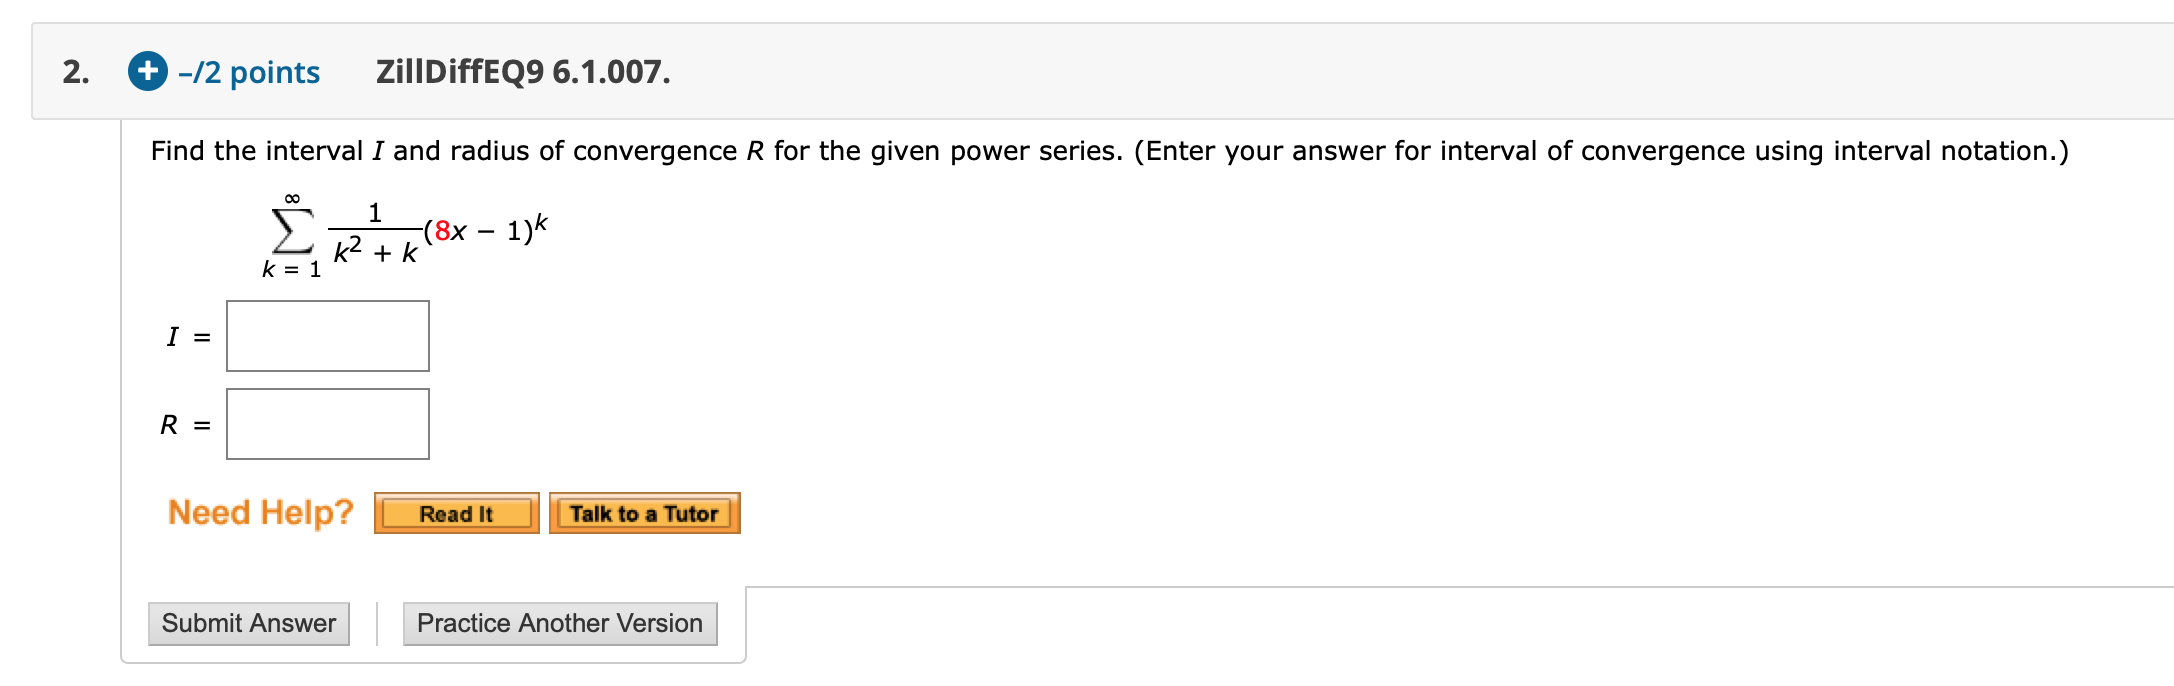Click the (8x - 1)^k expression

485,228
